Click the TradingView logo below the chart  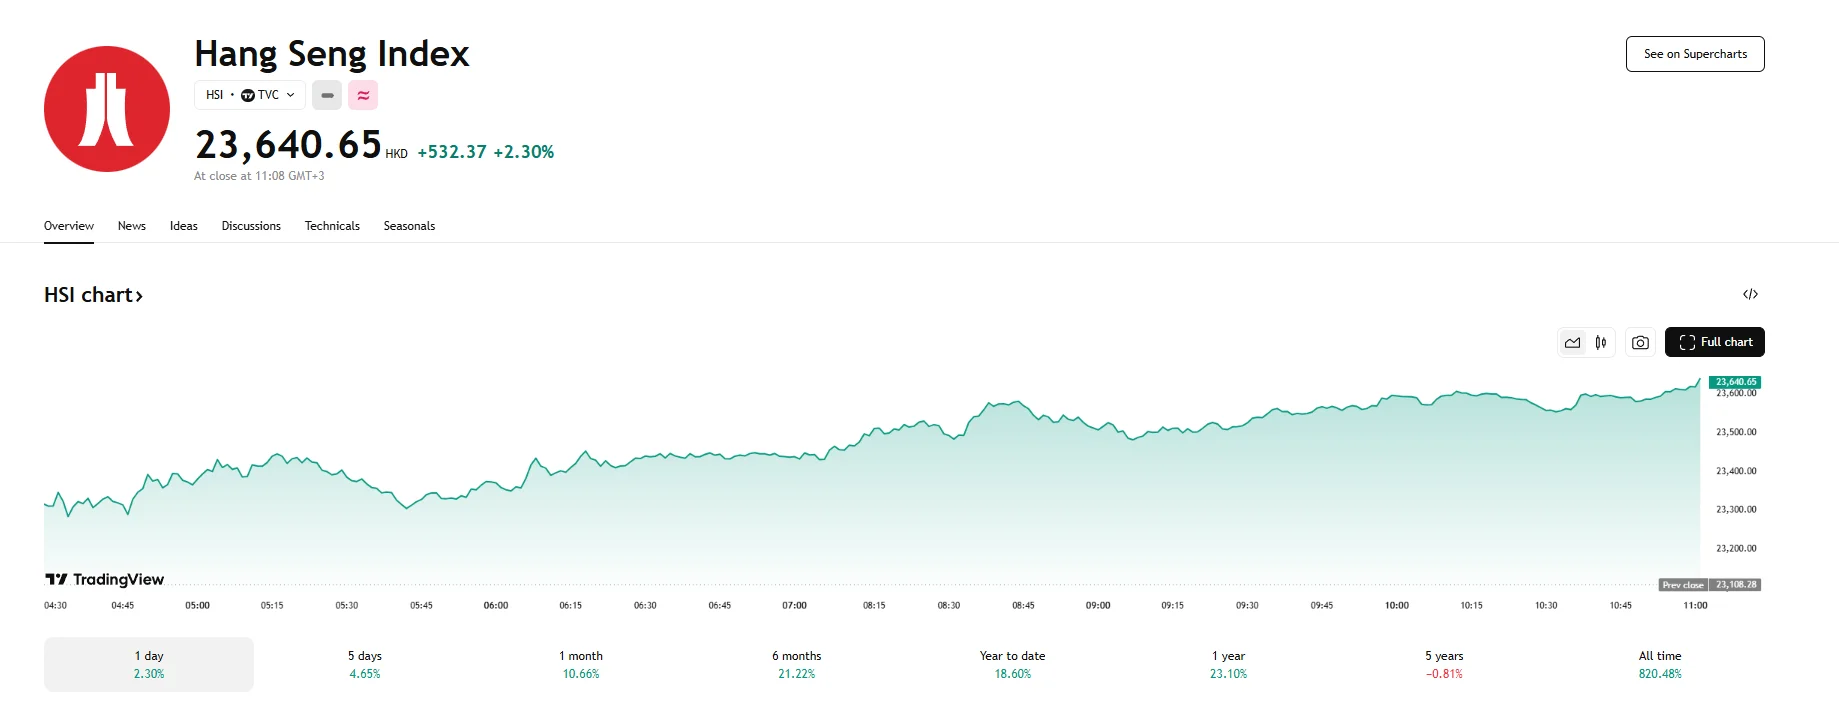pyautogui.click(x=104, y=579)
